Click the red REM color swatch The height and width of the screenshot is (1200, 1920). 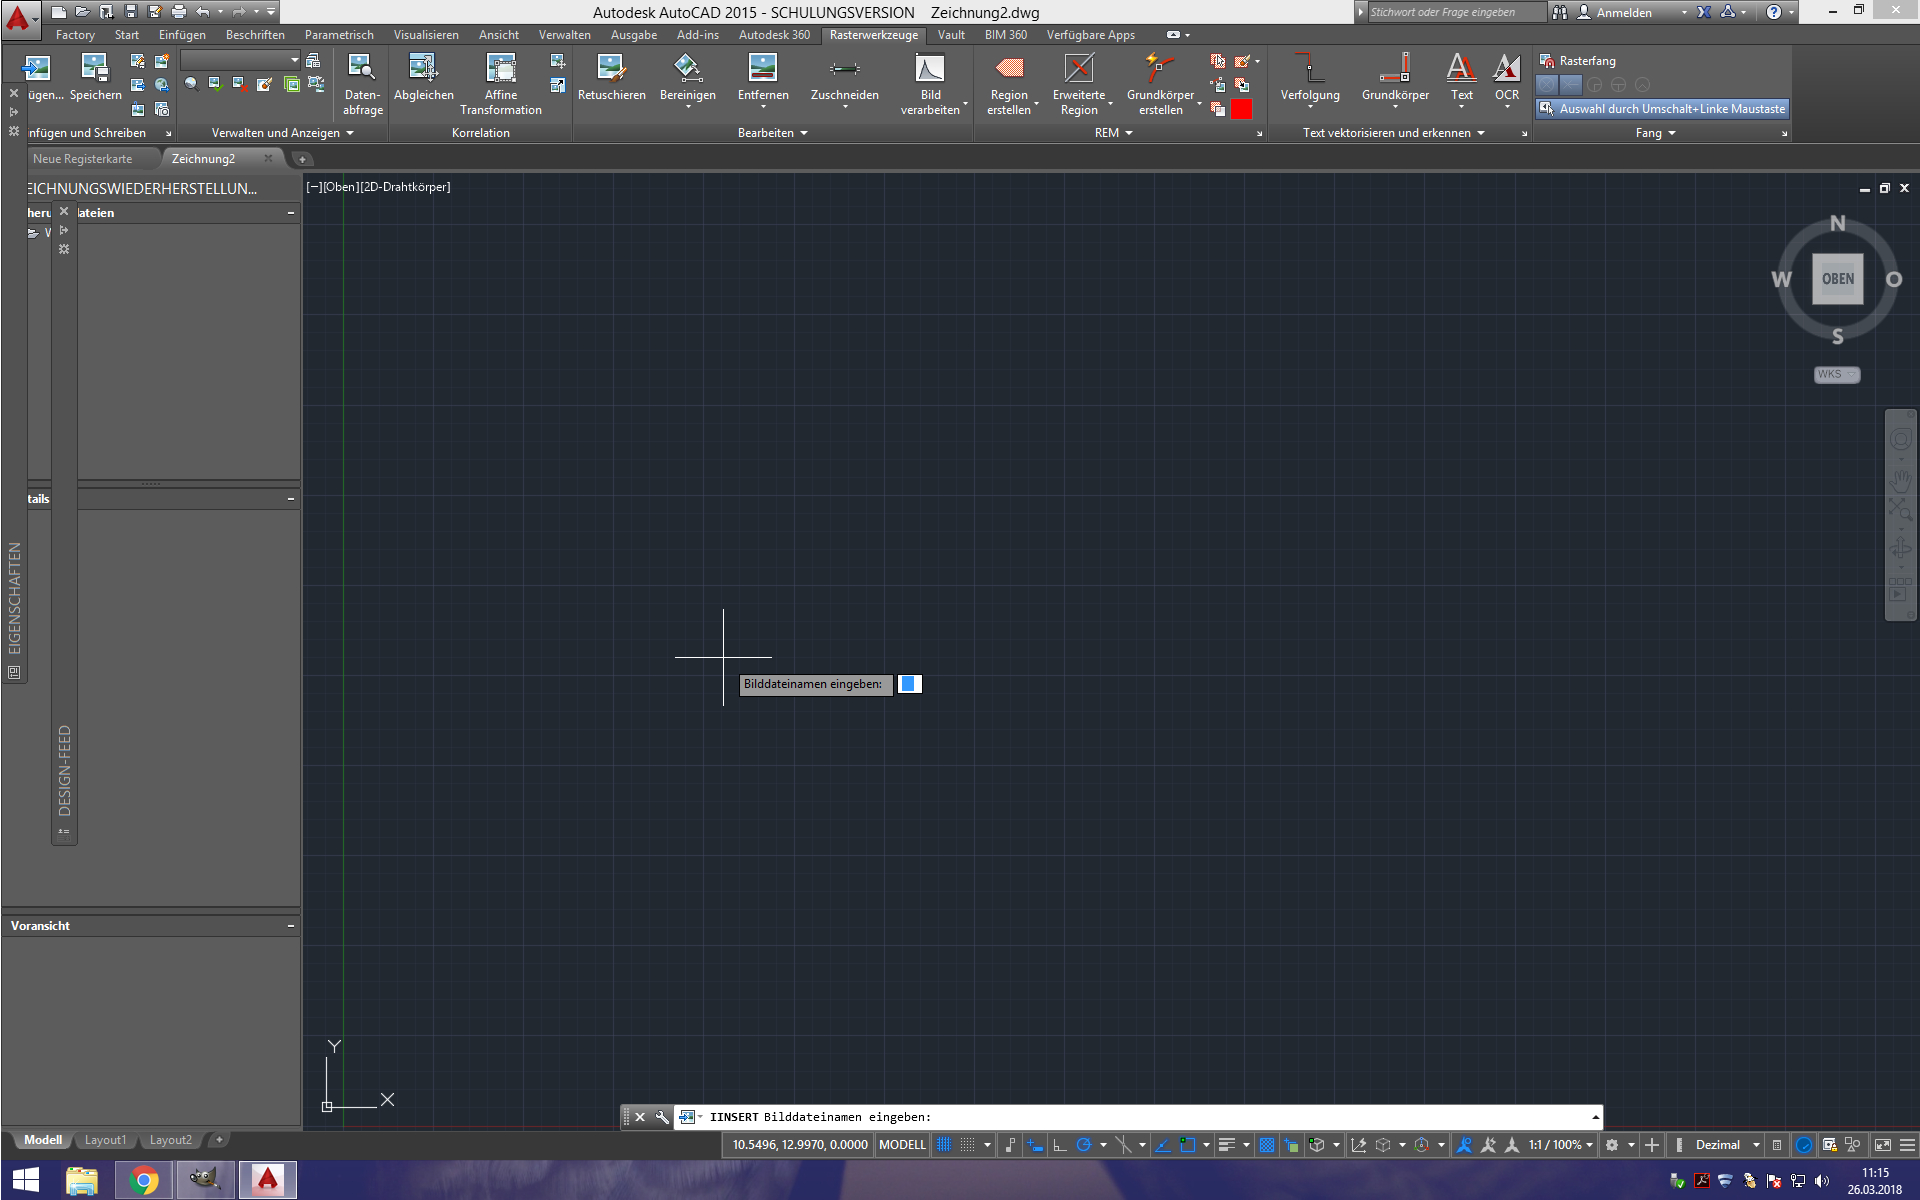tap(1241, 109)
